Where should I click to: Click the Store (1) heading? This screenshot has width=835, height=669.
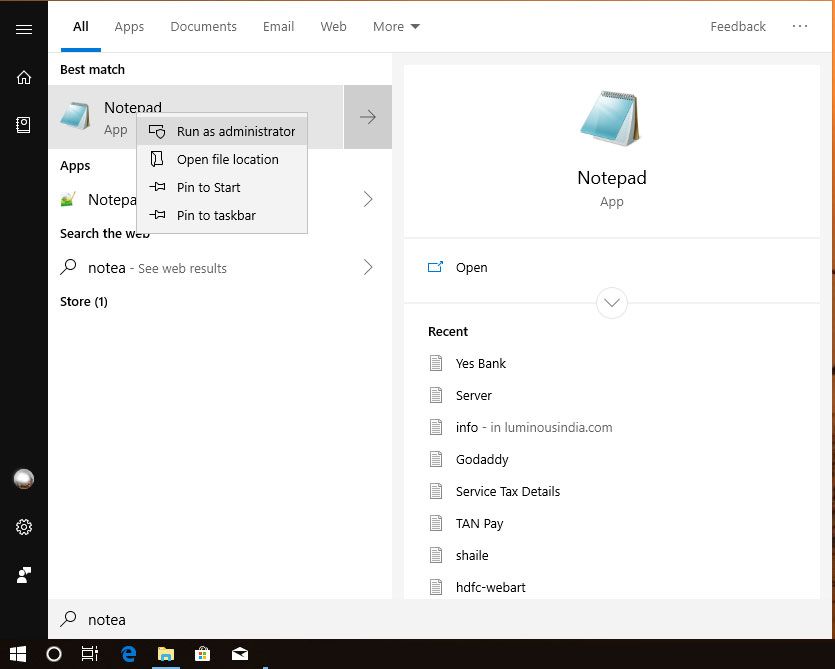[x=84, y=301]
